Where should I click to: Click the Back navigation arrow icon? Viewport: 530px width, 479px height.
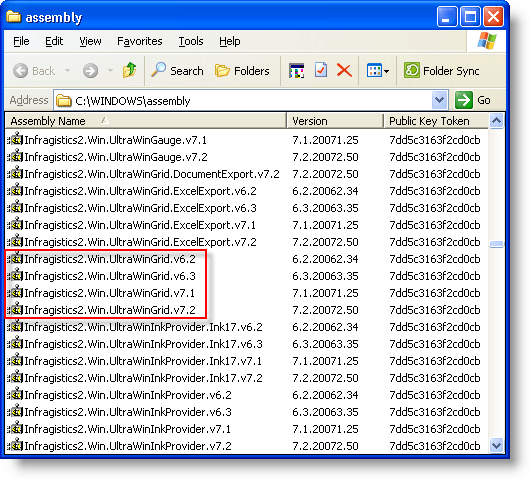point(21,71)
